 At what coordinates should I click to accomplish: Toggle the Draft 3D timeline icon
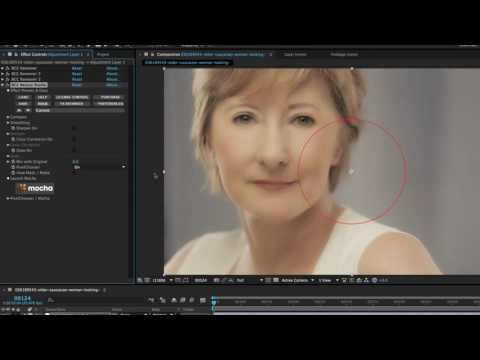click(x=163, y=300)
